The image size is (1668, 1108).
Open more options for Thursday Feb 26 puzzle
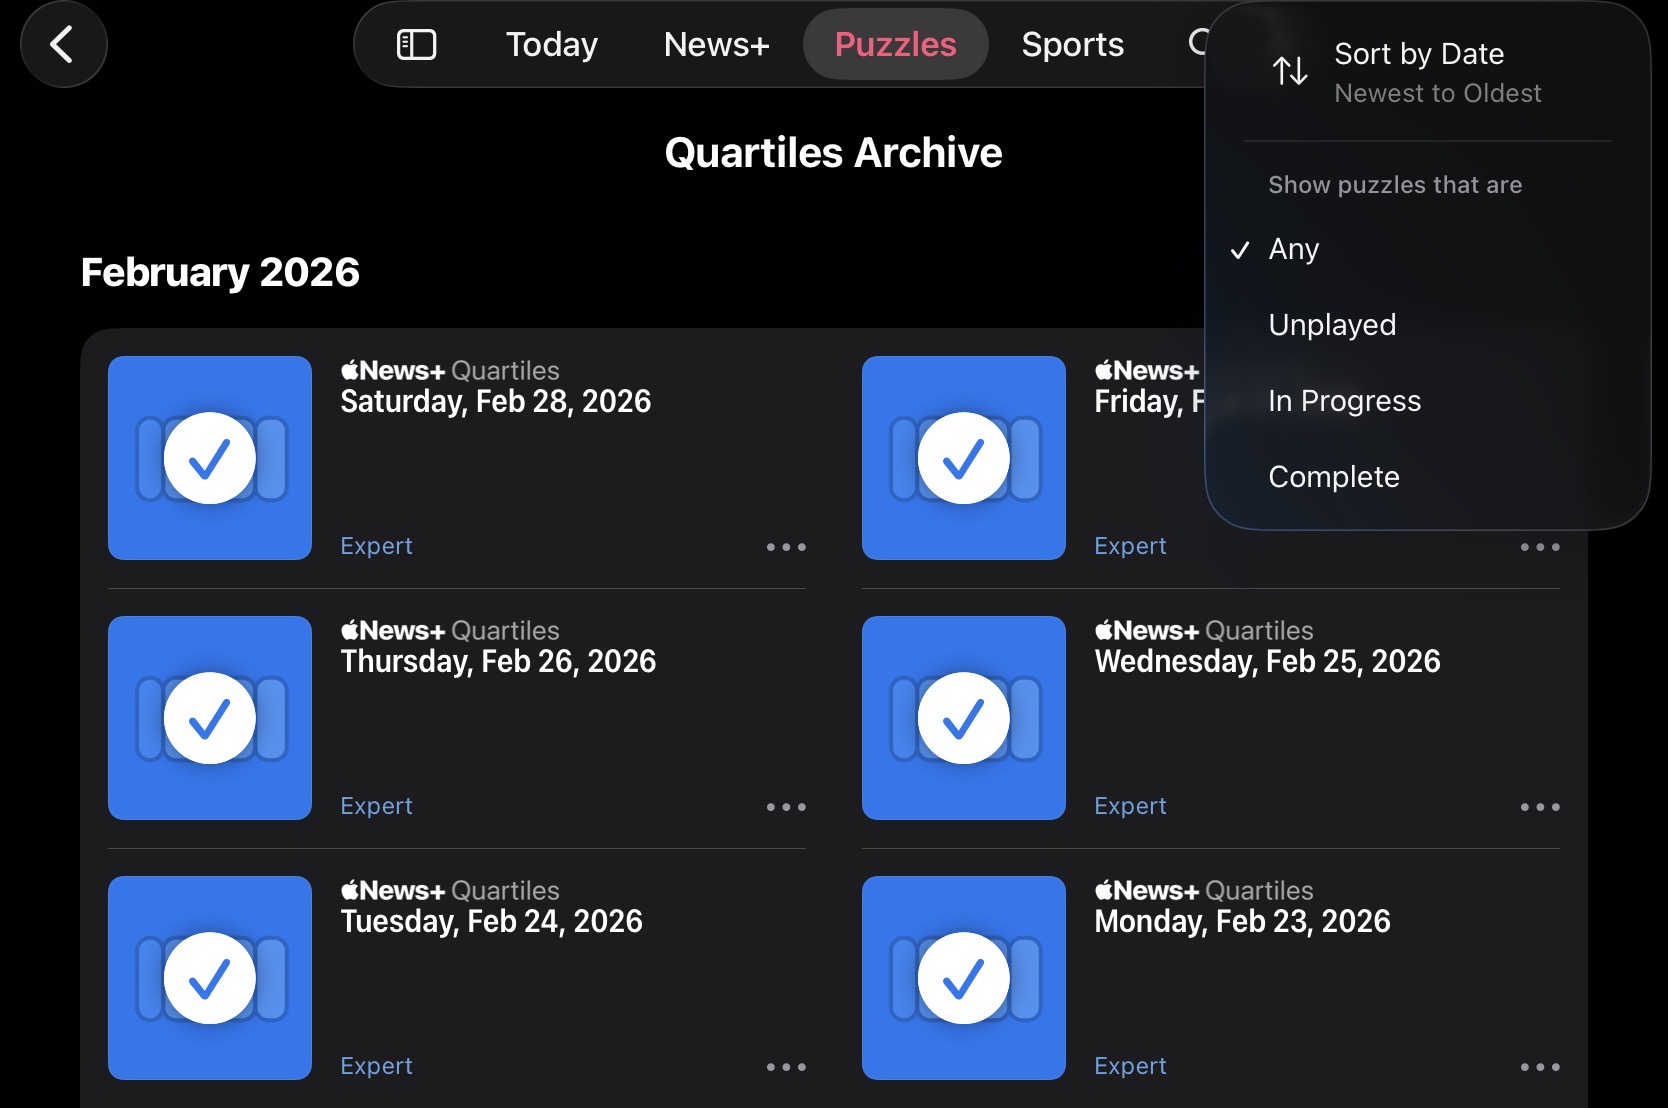point(786,807)
